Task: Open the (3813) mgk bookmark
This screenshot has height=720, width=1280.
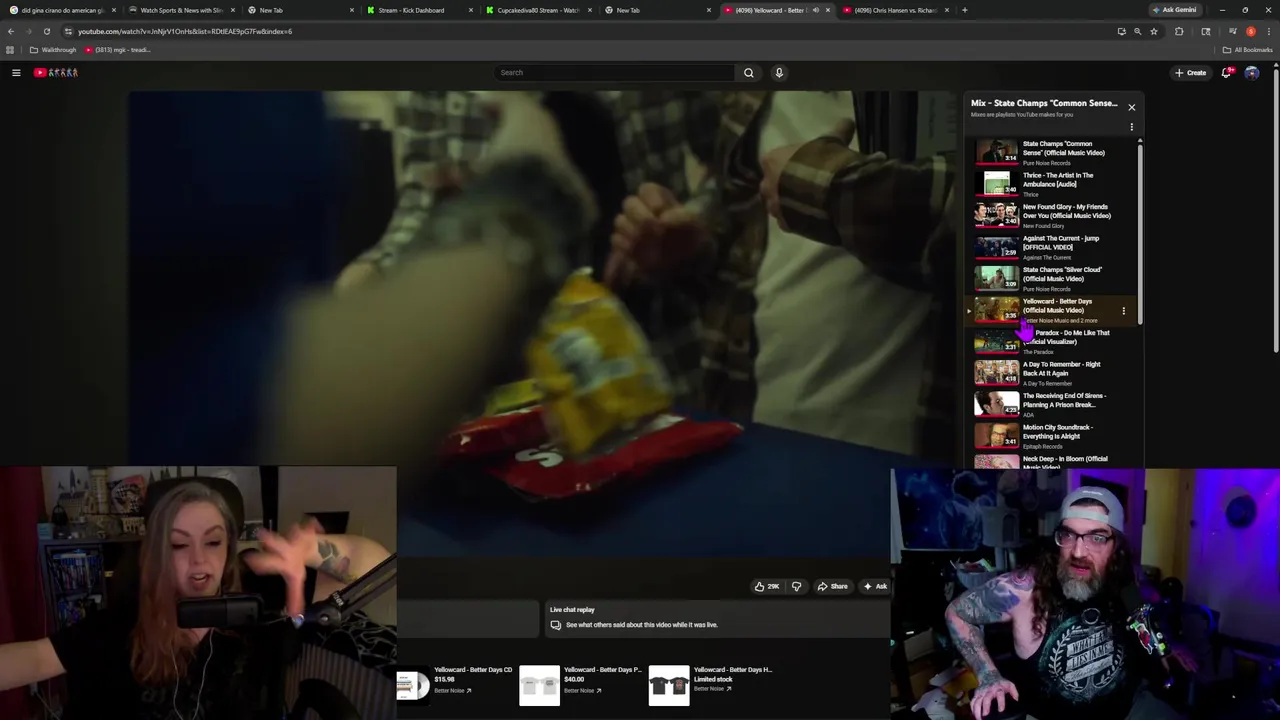Action: click(x=118, y=50)
